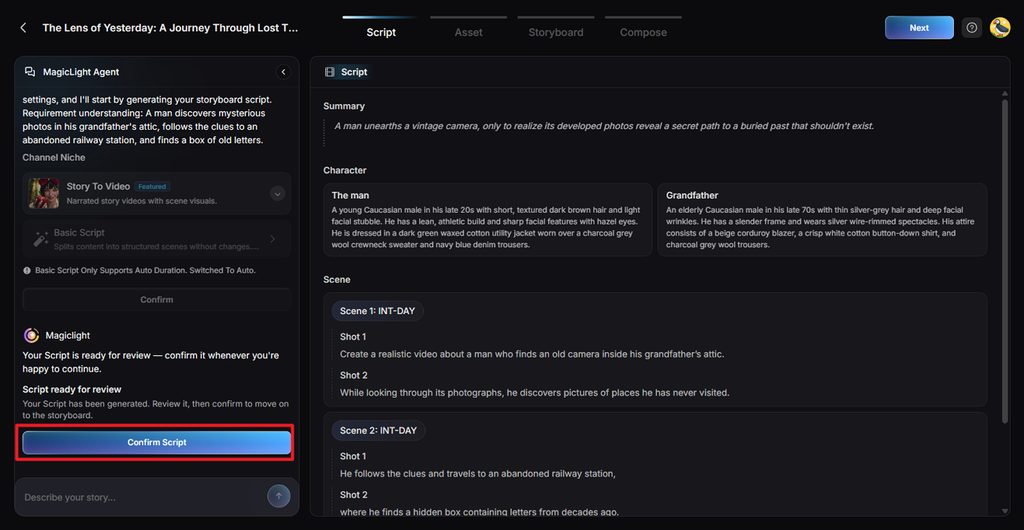Click the Channel Niche label
Image resolution: width=1024 pixels, height=530 pixels.
54,157
